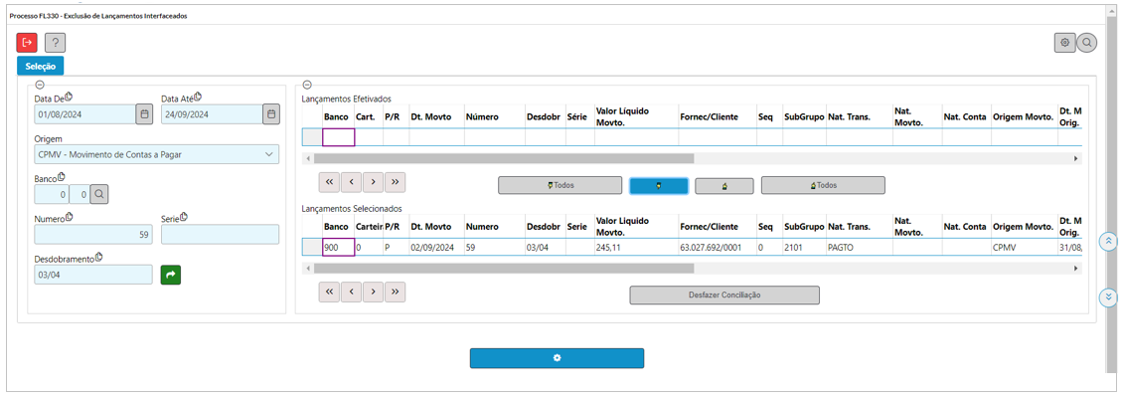Screen dimensions: 1129x394
Task: Click the copy icon next to Data Até
Action: [x=198, y=96]
